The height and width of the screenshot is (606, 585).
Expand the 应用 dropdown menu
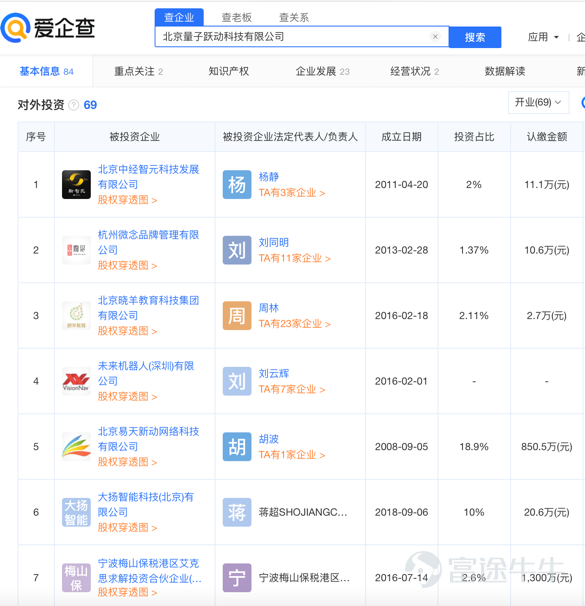tap(543, 37)
